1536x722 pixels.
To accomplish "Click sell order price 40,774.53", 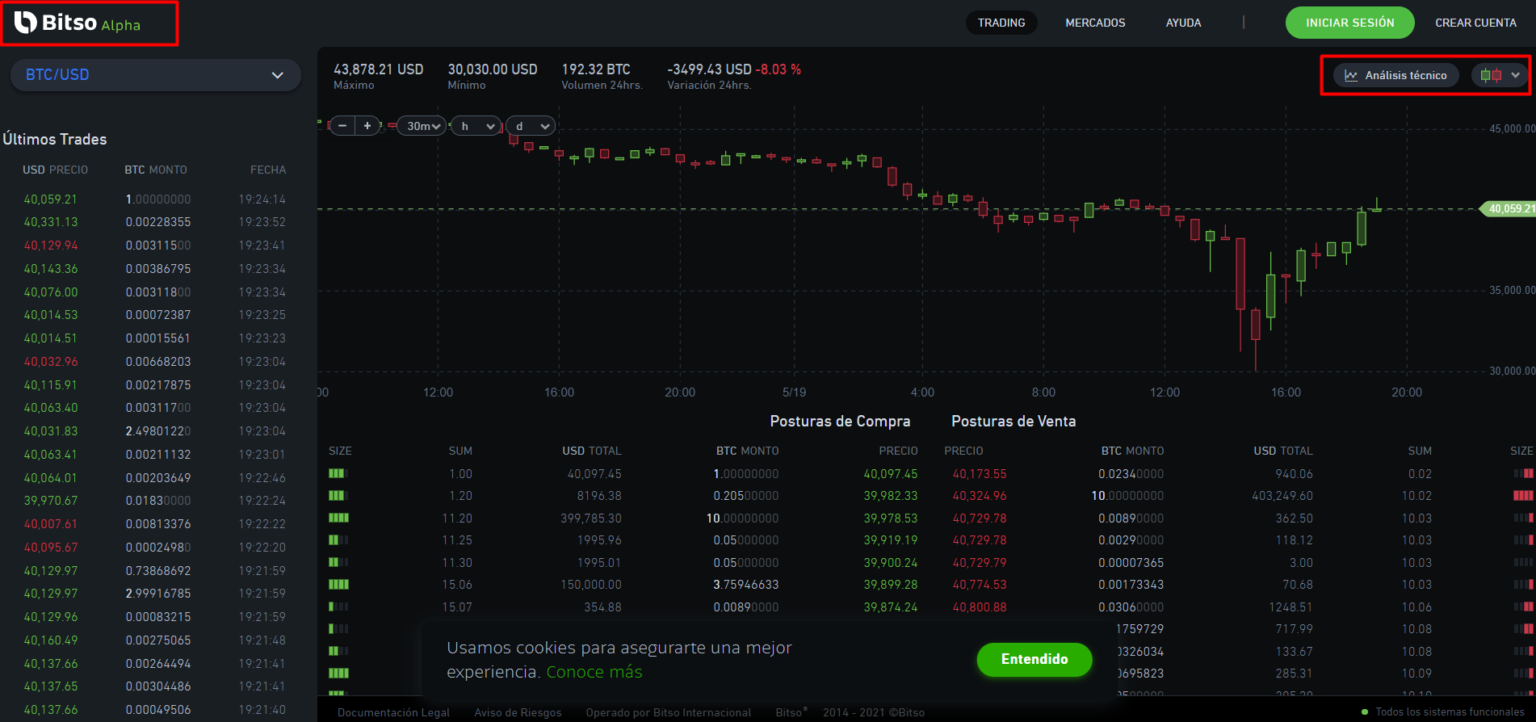I will point(979,584).
